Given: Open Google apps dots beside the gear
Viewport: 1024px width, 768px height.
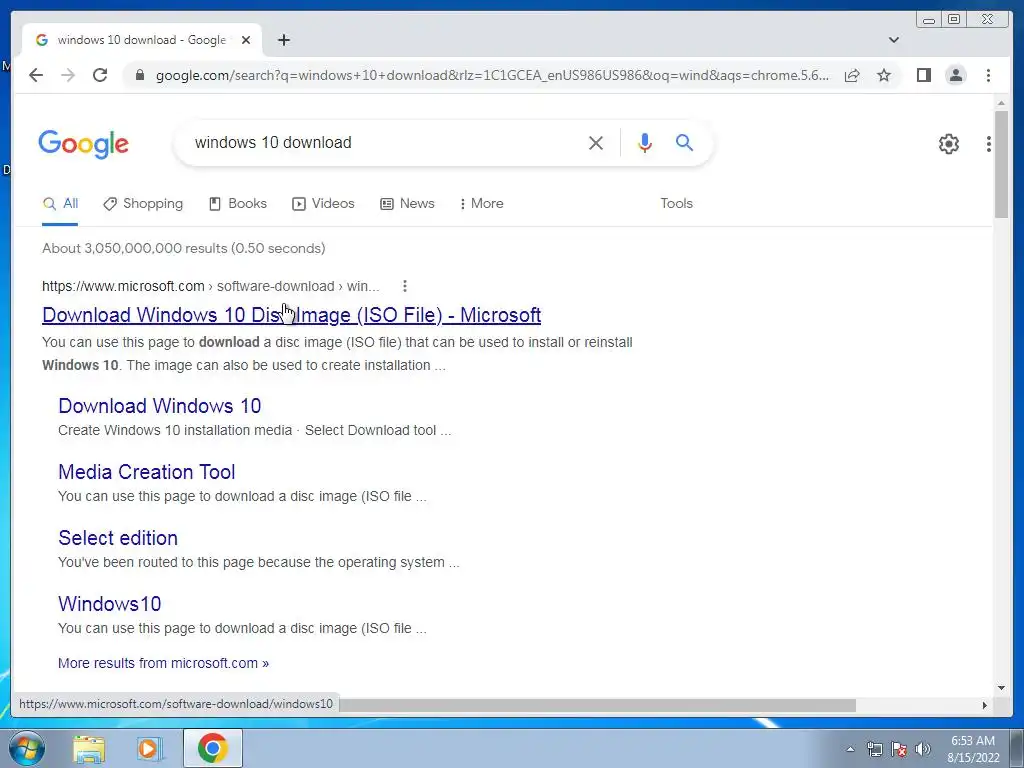Looking at the screenshot, I should [989, 144].
